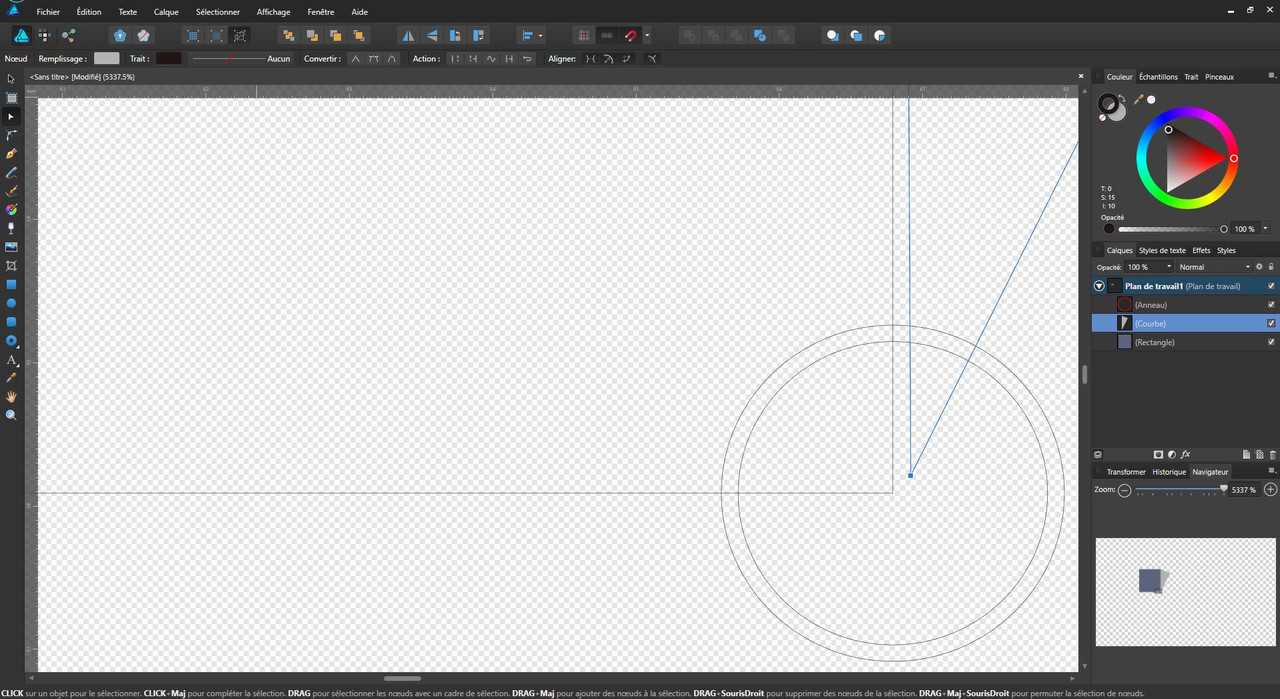Click the Remplissage fill color swatch
1280x699 pixels.
[106, 59]
